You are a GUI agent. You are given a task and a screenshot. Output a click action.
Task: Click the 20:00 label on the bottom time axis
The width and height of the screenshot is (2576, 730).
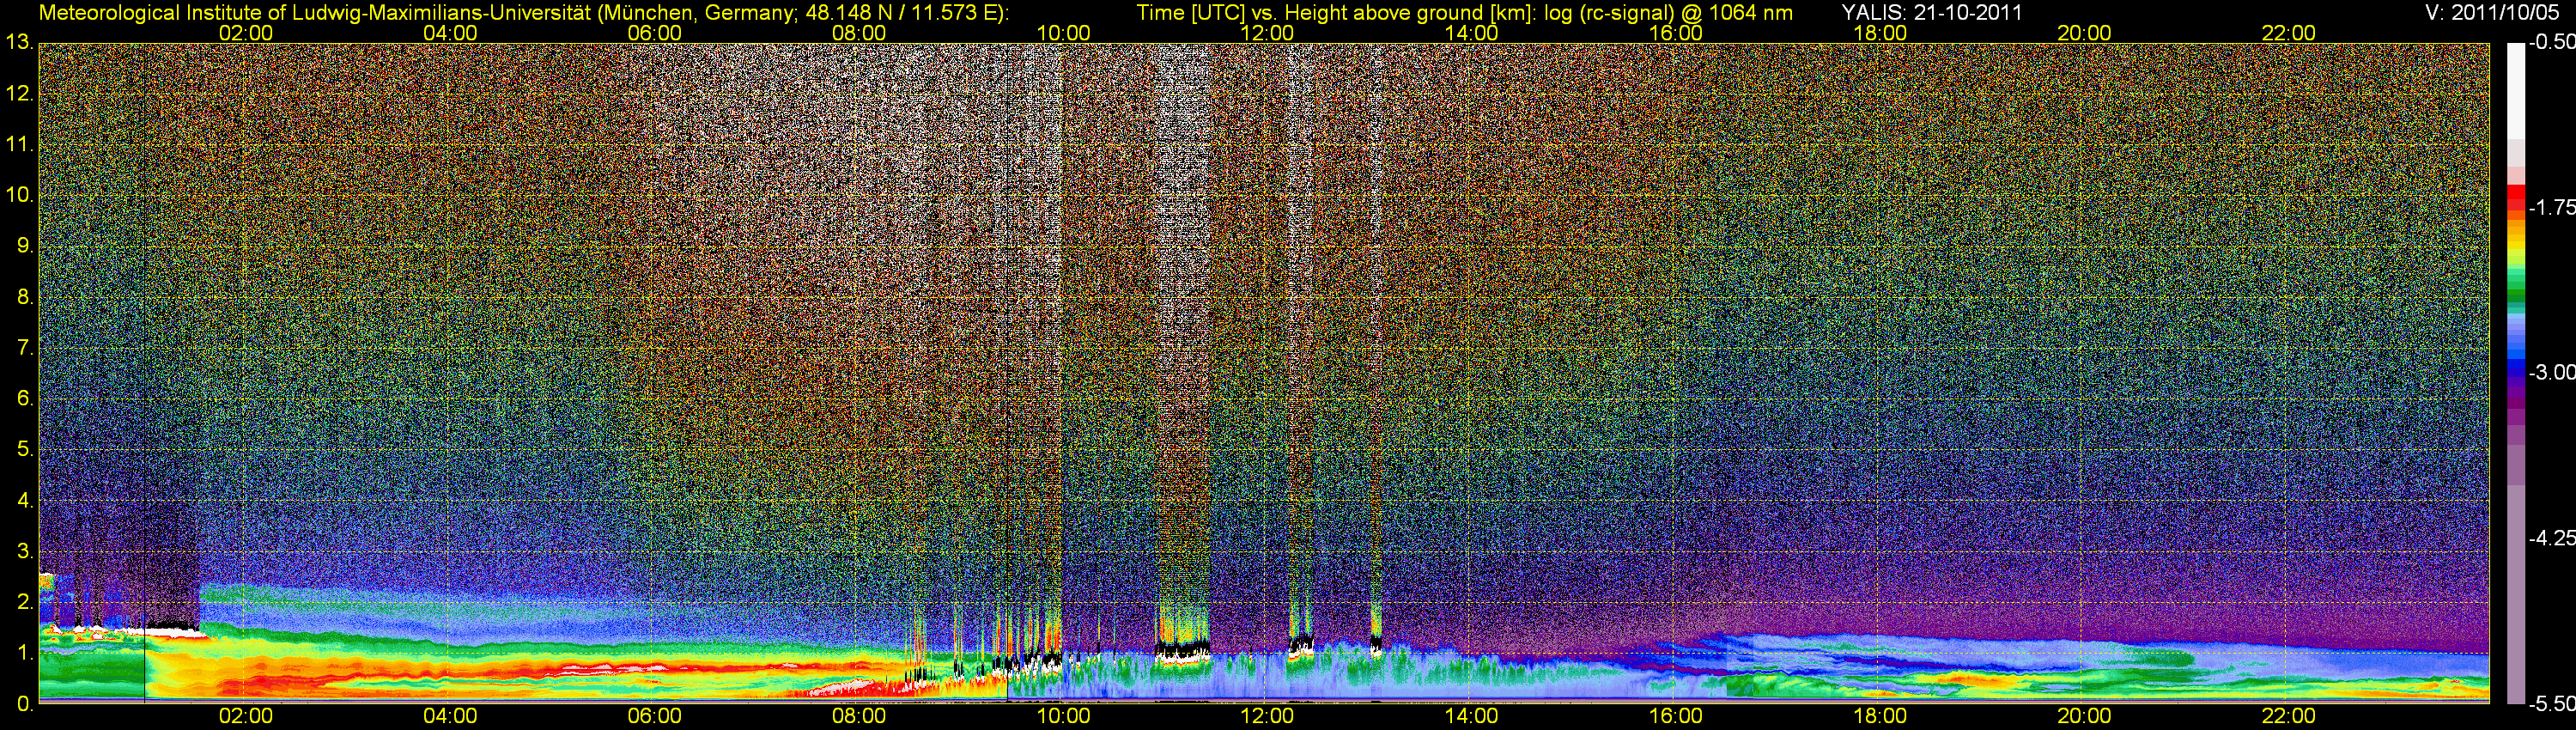click(2084, 716)
